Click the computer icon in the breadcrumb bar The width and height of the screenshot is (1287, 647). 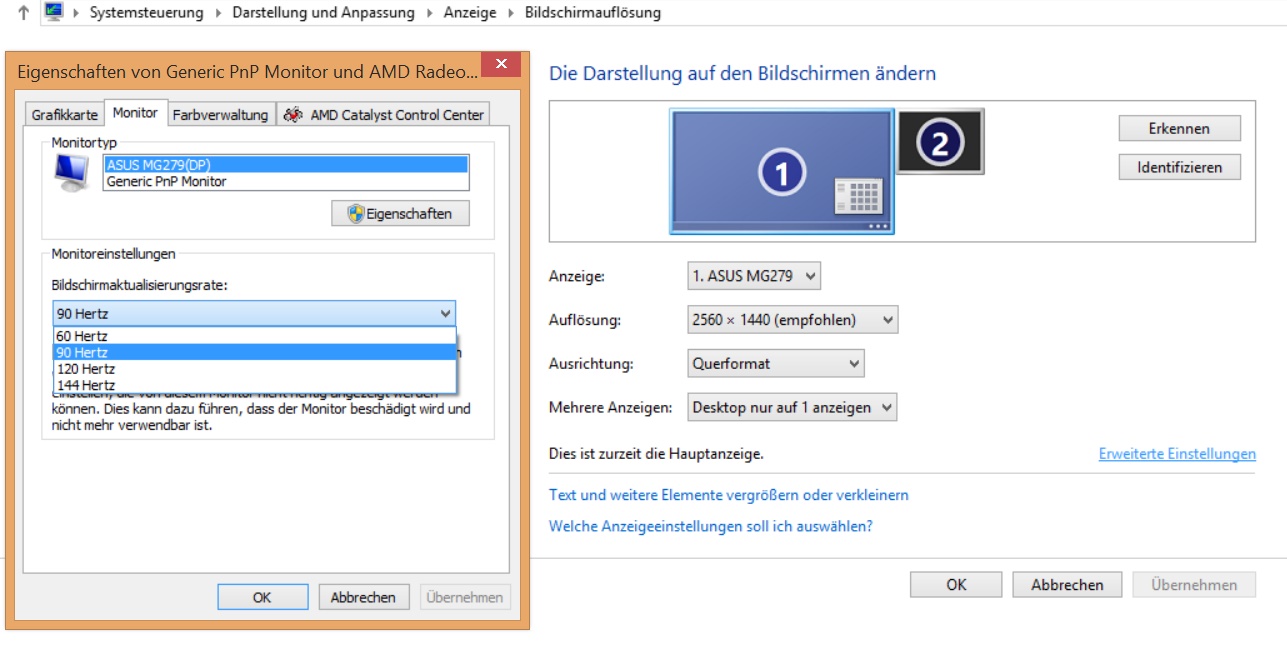coord(53,12)
